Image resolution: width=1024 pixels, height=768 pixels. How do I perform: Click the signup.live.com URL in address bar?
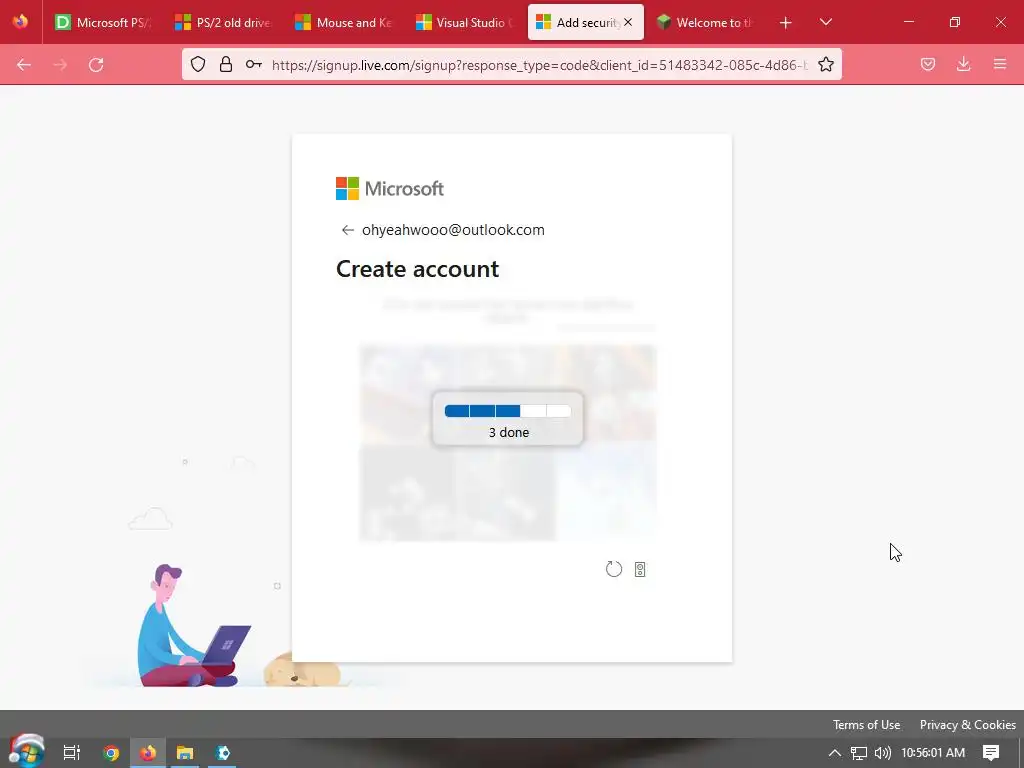(x=539, y=65)
